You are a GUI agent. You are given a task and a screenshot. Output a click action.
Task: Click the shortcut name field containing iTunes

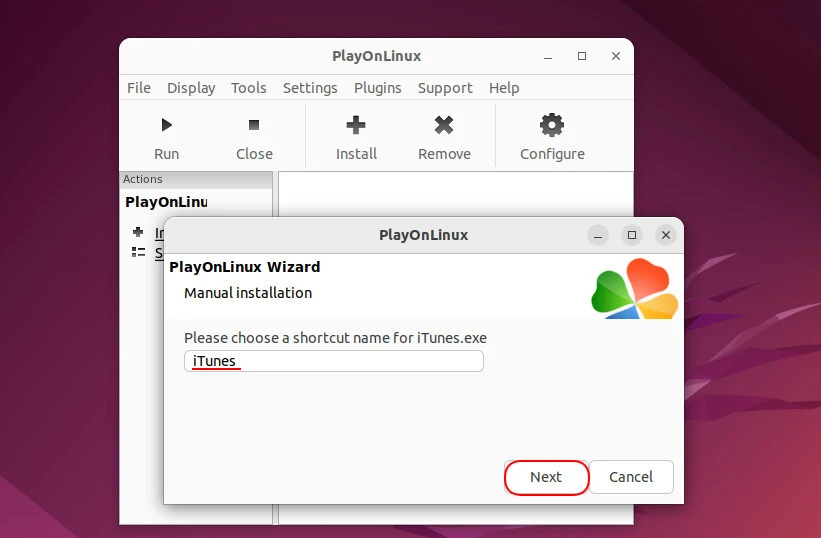coord(334,361)
